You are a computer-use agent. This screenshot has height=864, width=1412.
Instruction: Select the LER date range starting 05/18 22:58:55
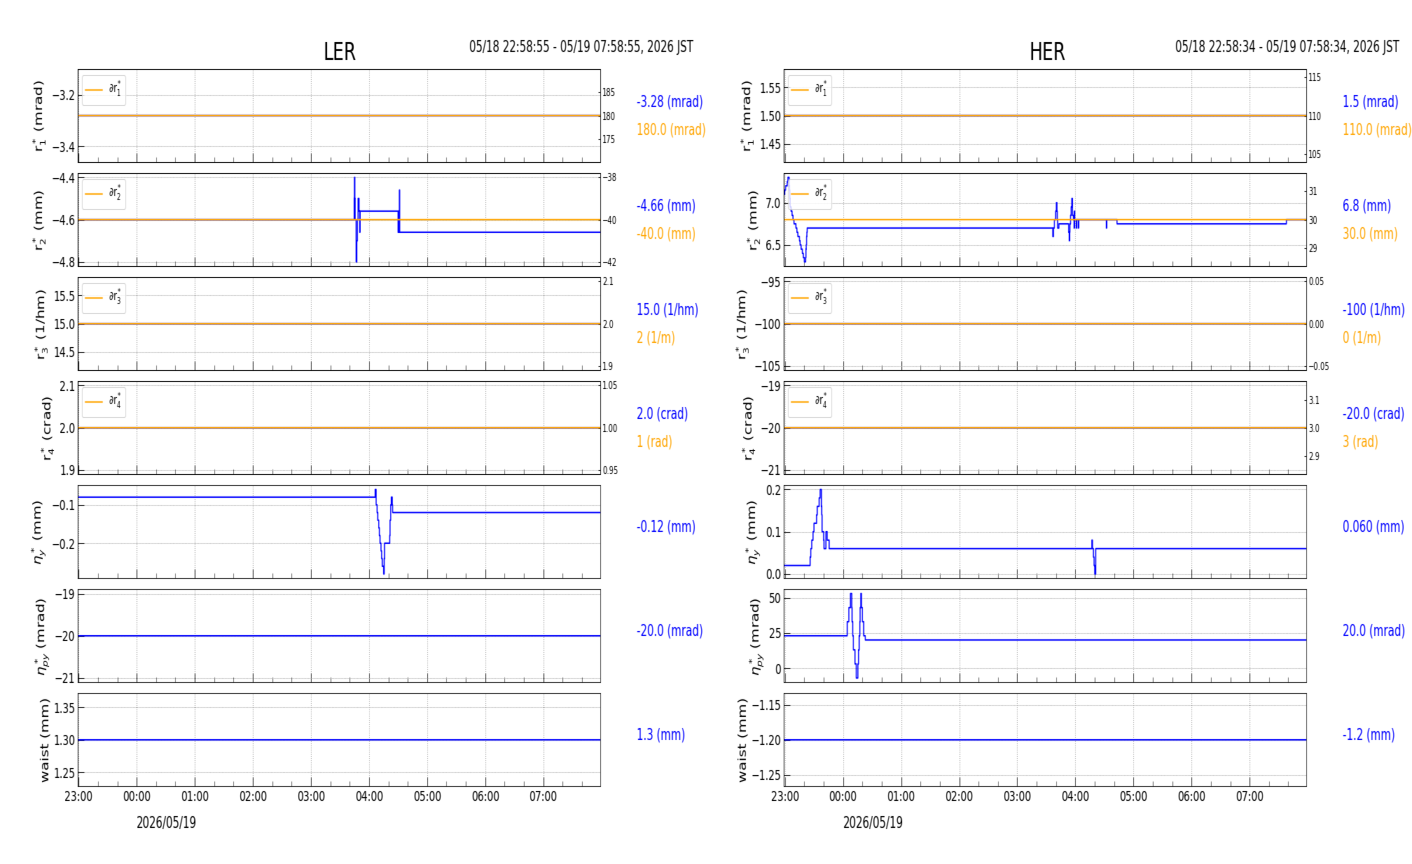(x=581, y=47)
